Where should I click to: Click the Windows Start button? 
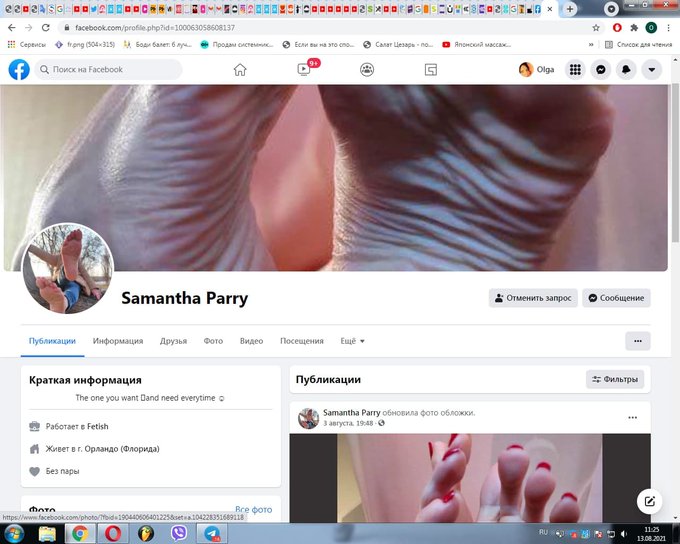pos(14,533)
